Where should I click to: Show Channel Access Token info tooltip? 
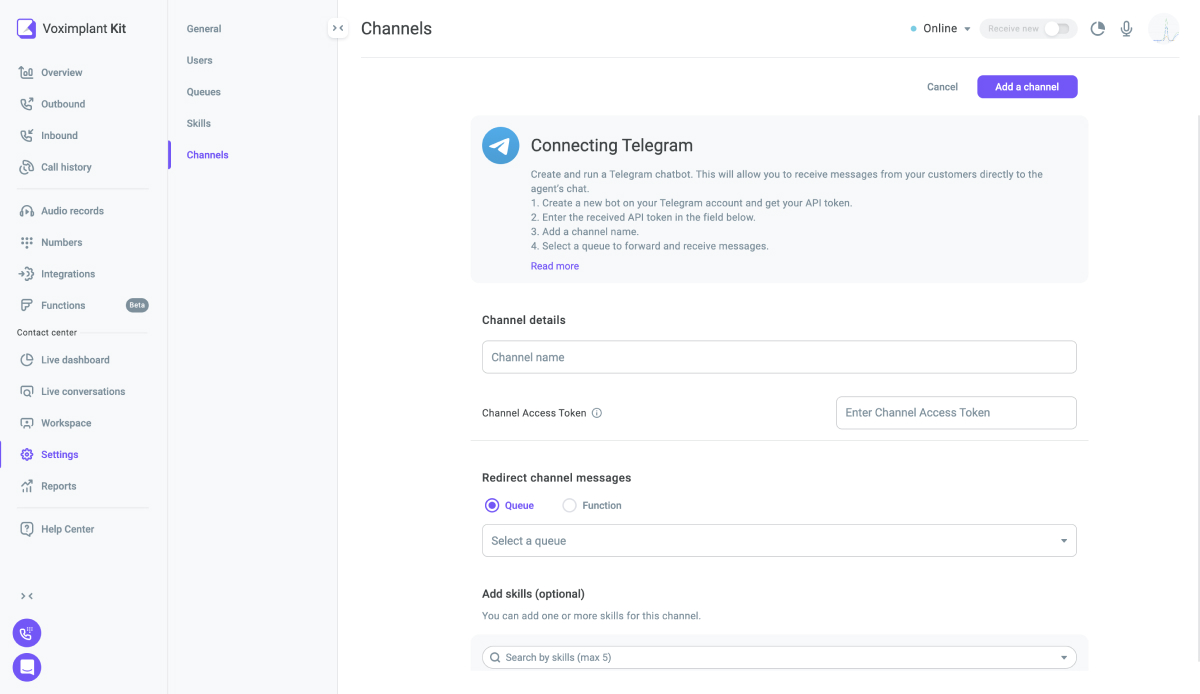597,413
